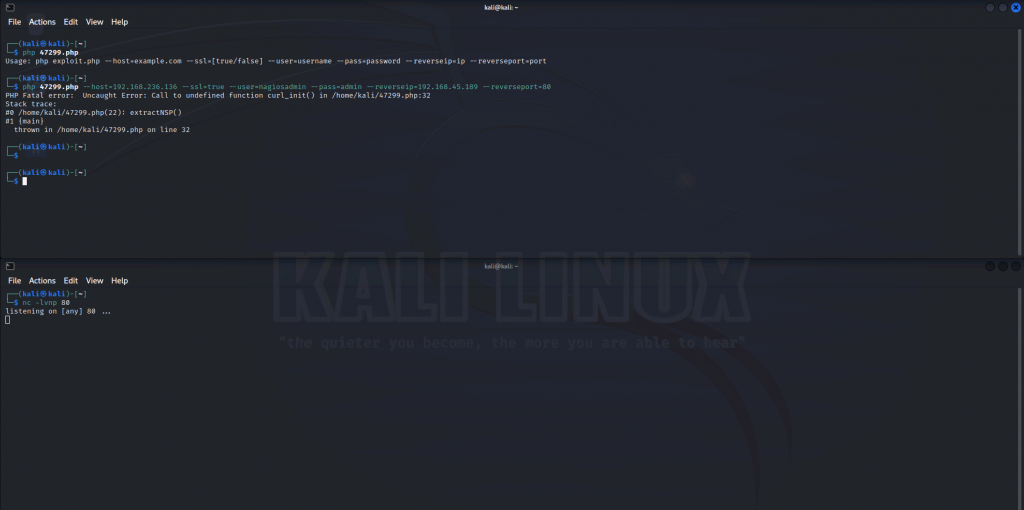Minimize the top terminal window
This screenshot has height=510, width=1024.
coord(990,7)
